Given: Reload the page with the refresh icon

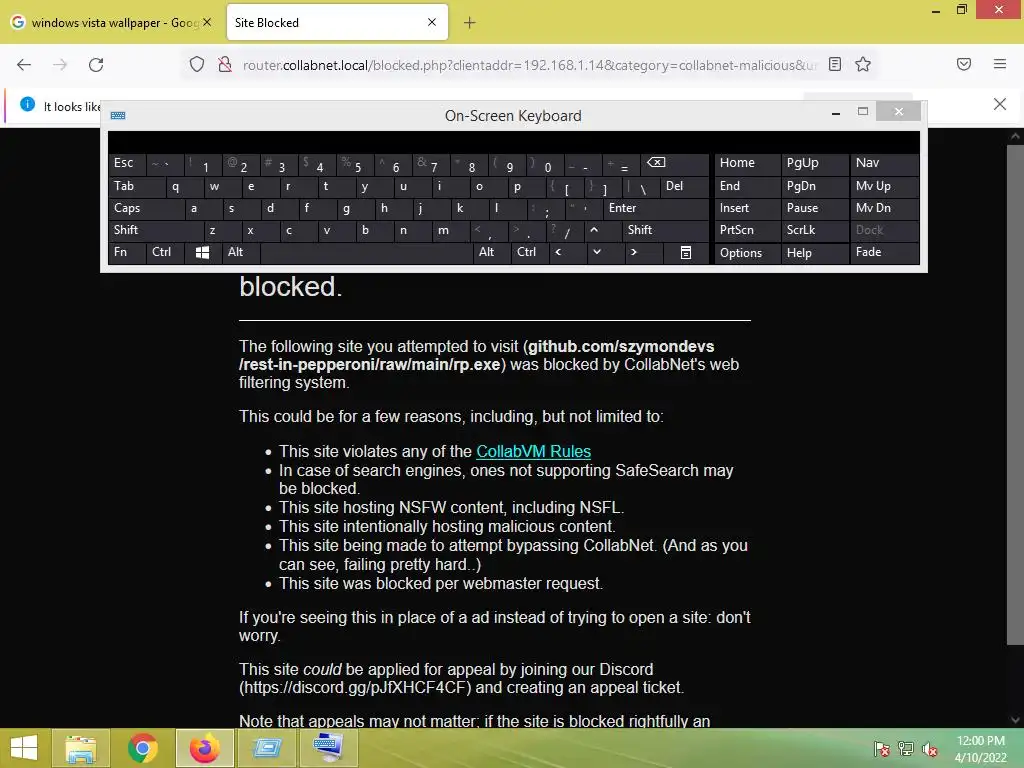Looking at the screenshot, I should point(96,65).
